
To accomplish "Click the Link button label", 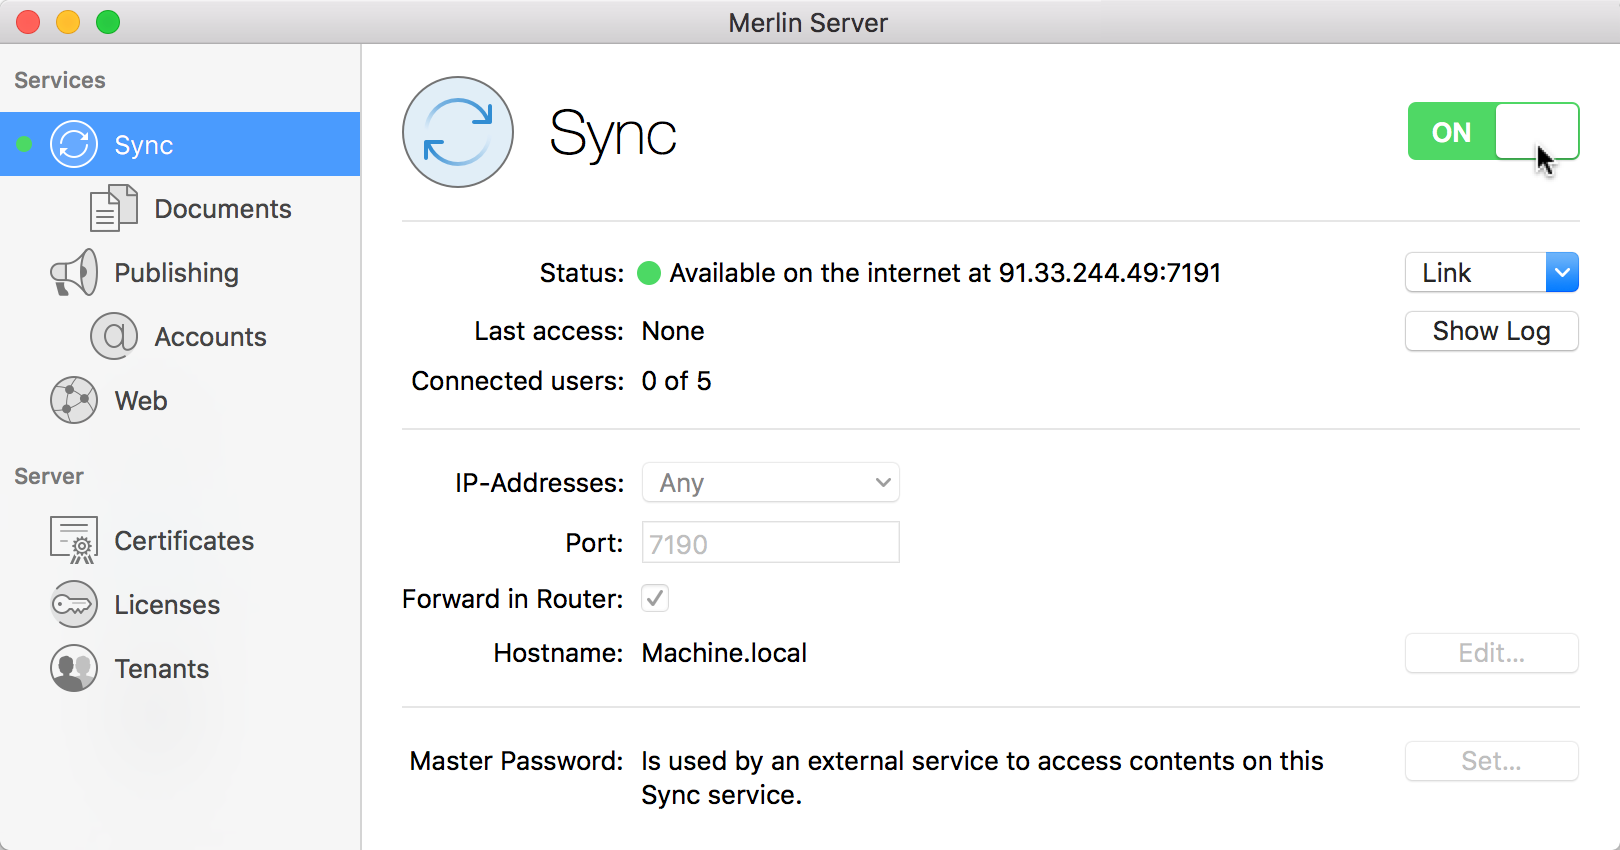I will [x=1446, y=273].
